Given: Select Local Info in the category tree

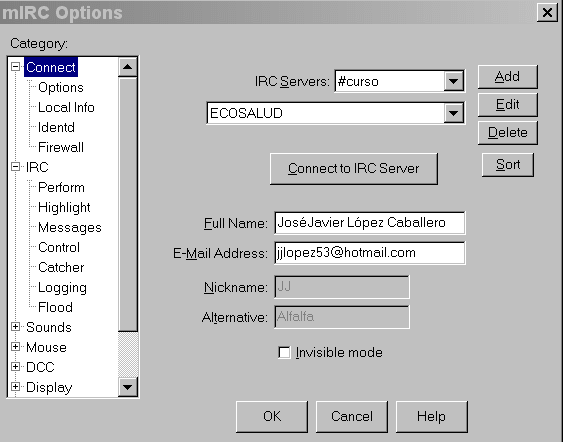Looking at the screenshot, I should 66,107.
